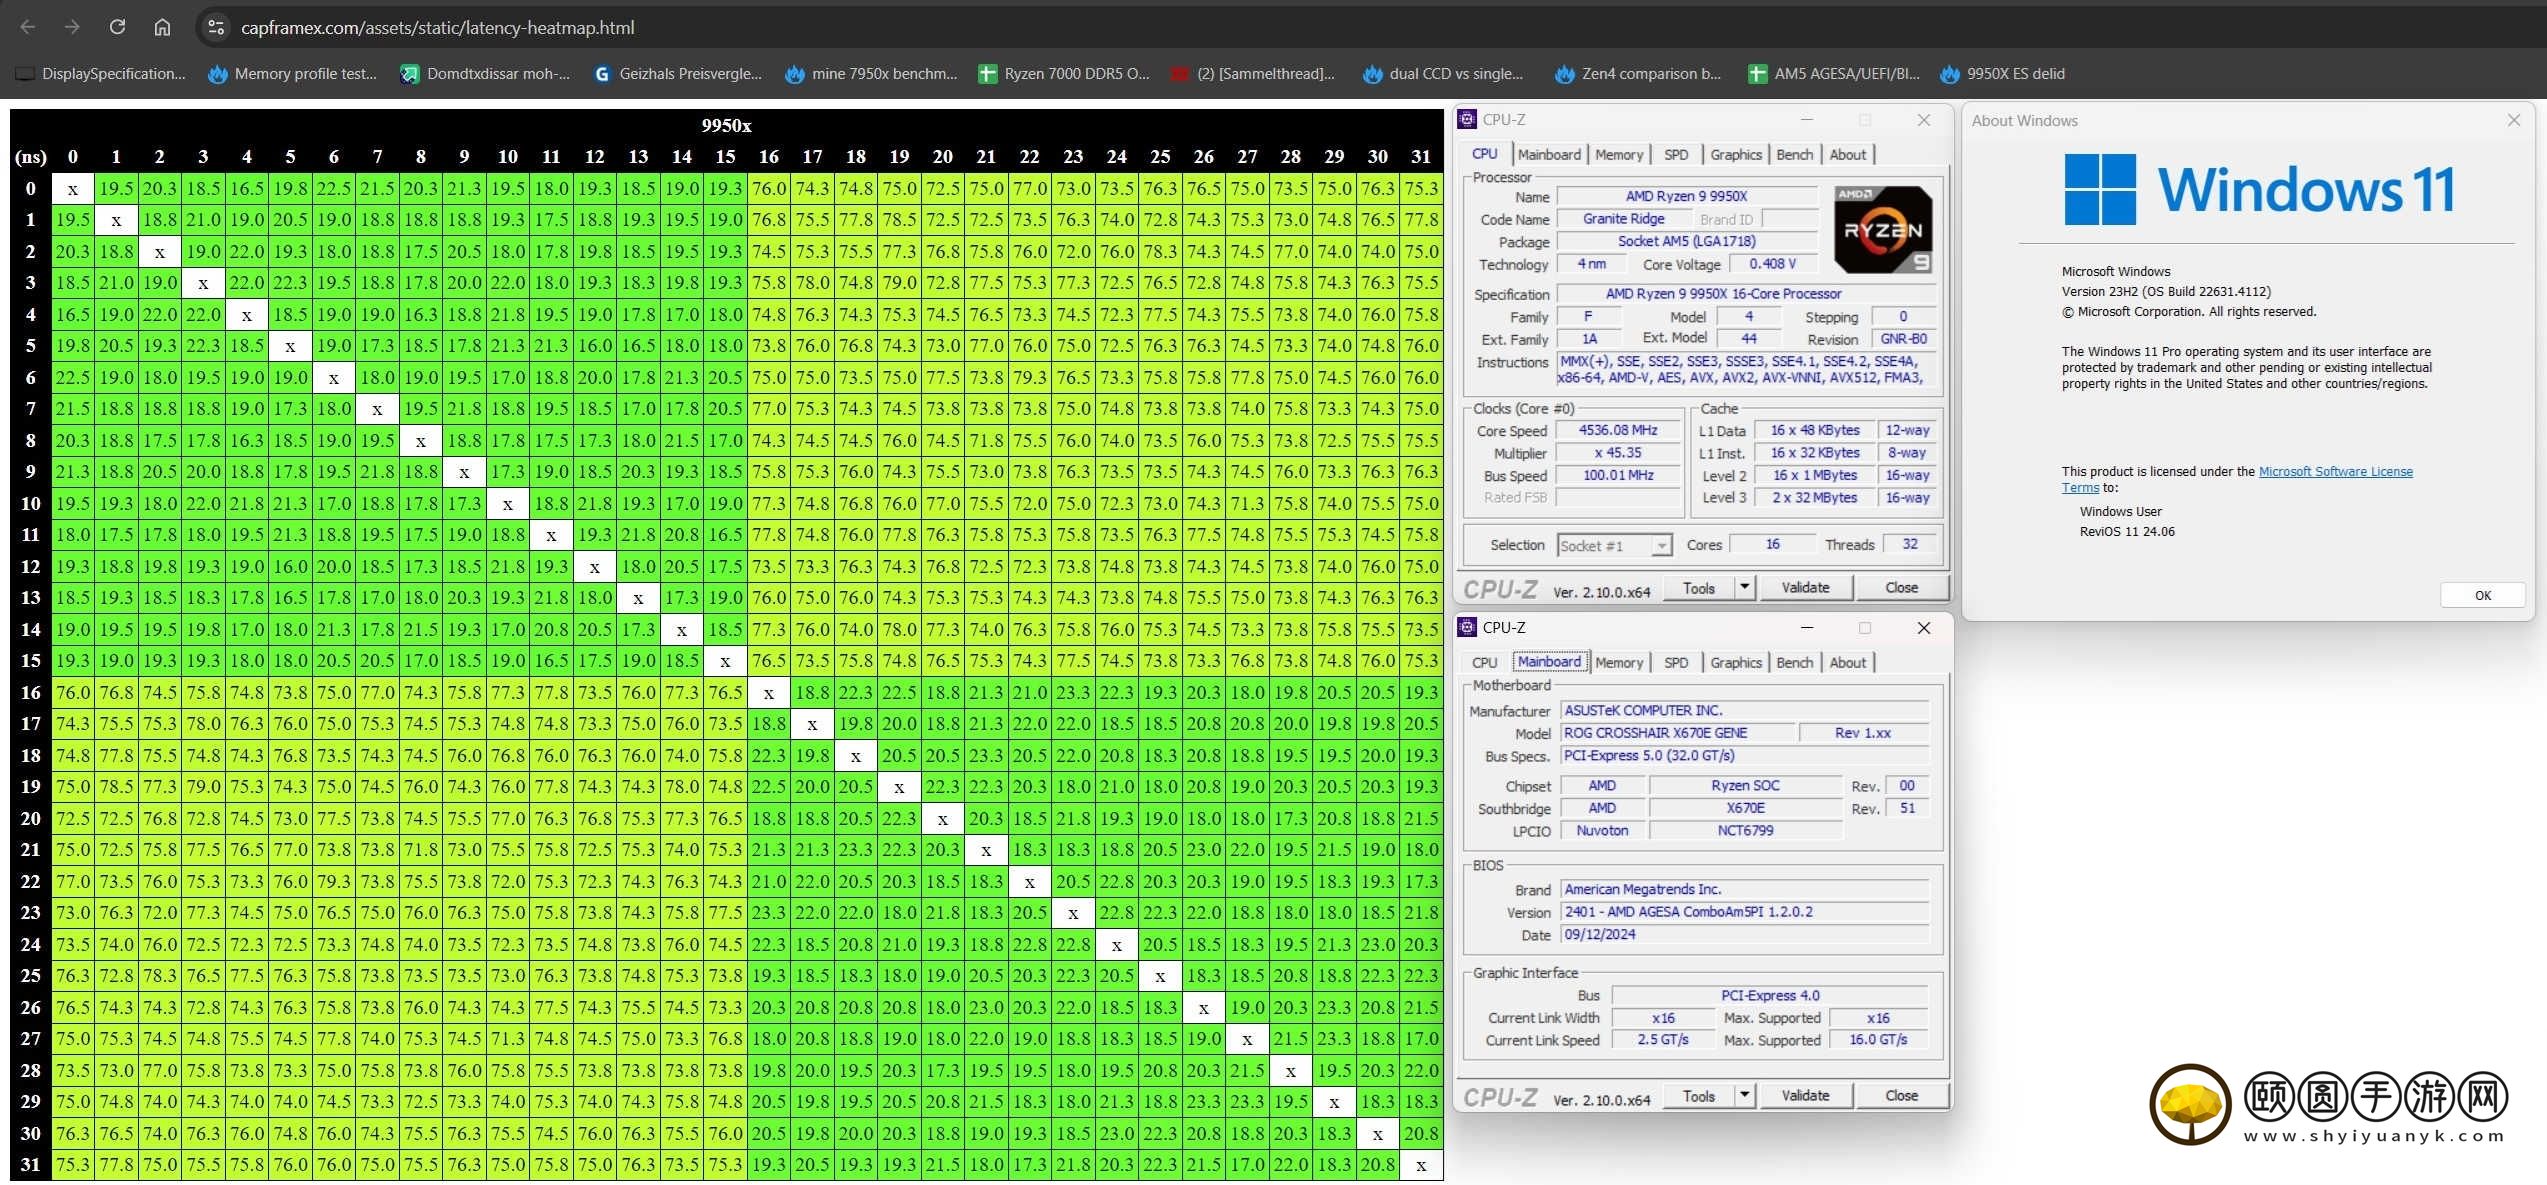The image size is (2547, 1185).
Task: Select Mainboard tab in upper CPU-Z window
Action: [x=1549, y=154]
